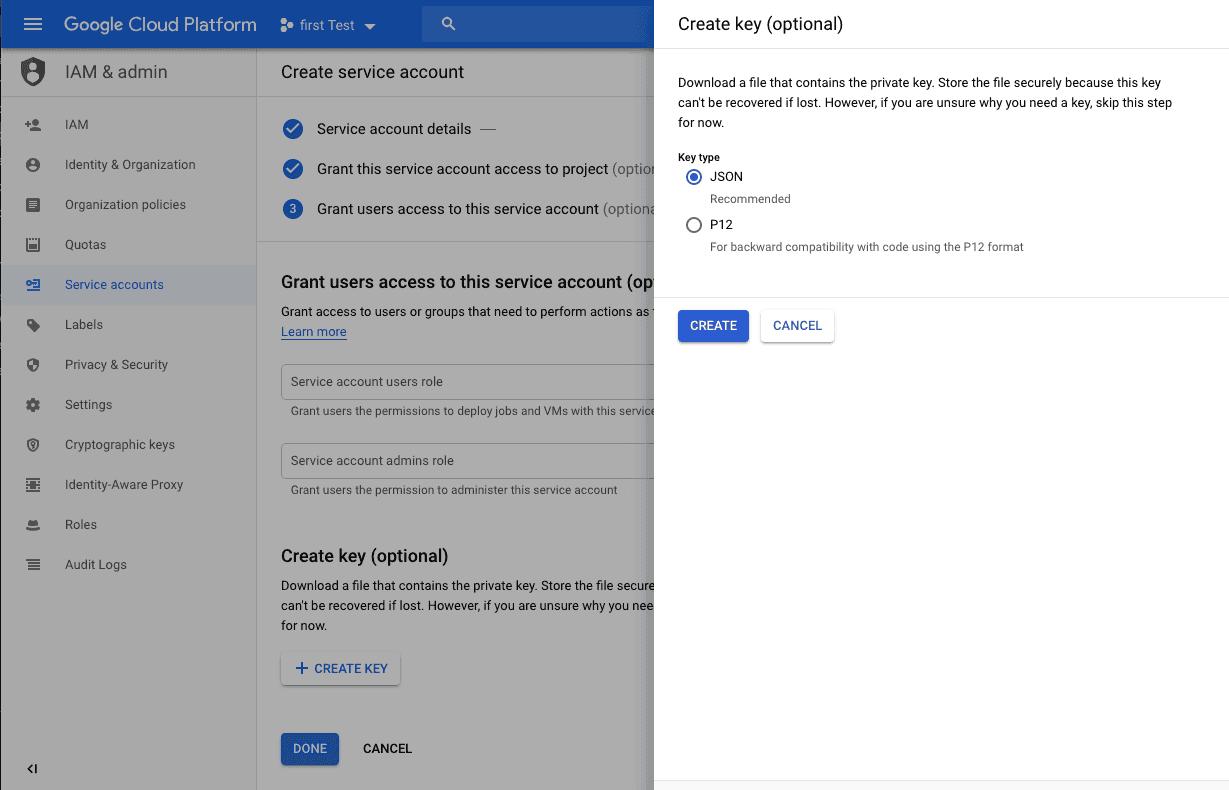Click the Quotas sidebar icon
Image resolution: width=1229 pixels, height=790 pixels.
33,245
